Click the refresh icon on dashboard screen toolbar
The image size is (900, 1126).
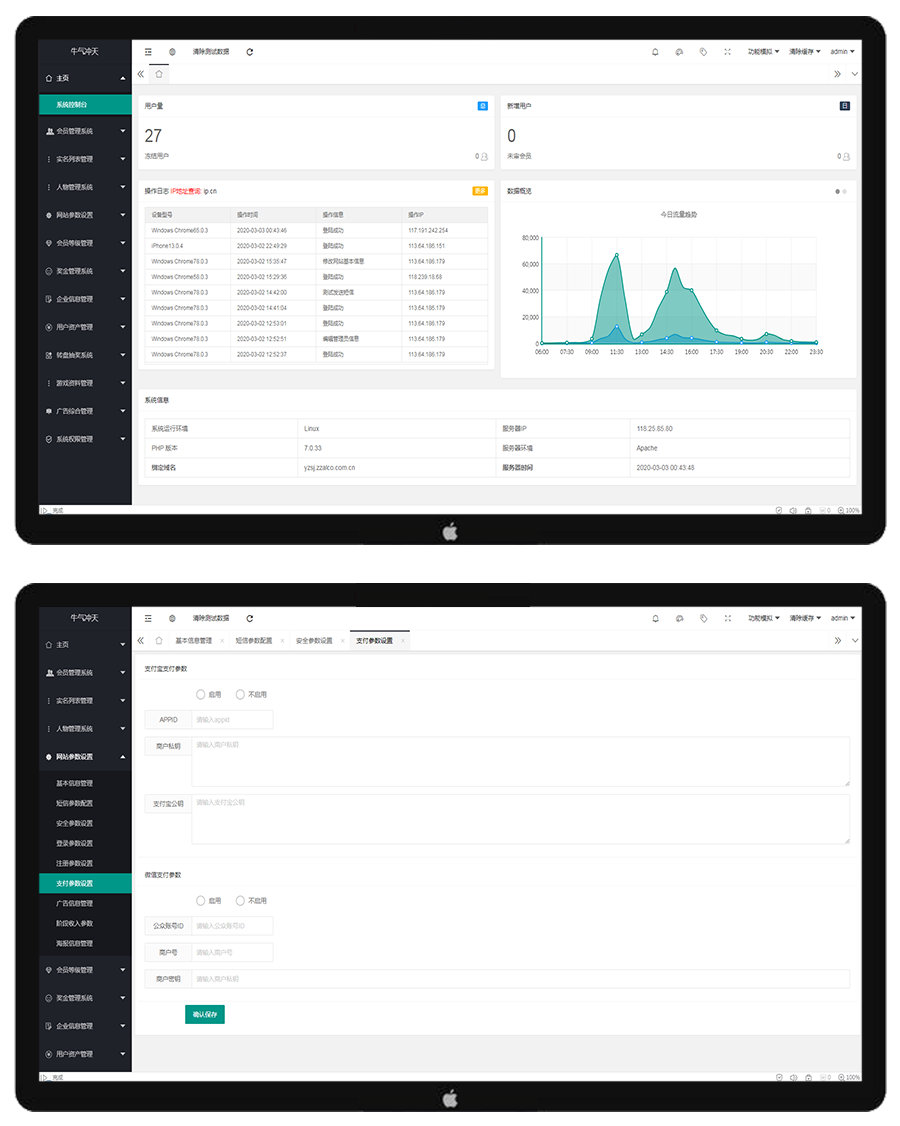pyautogui.click(x=249, y=52)
